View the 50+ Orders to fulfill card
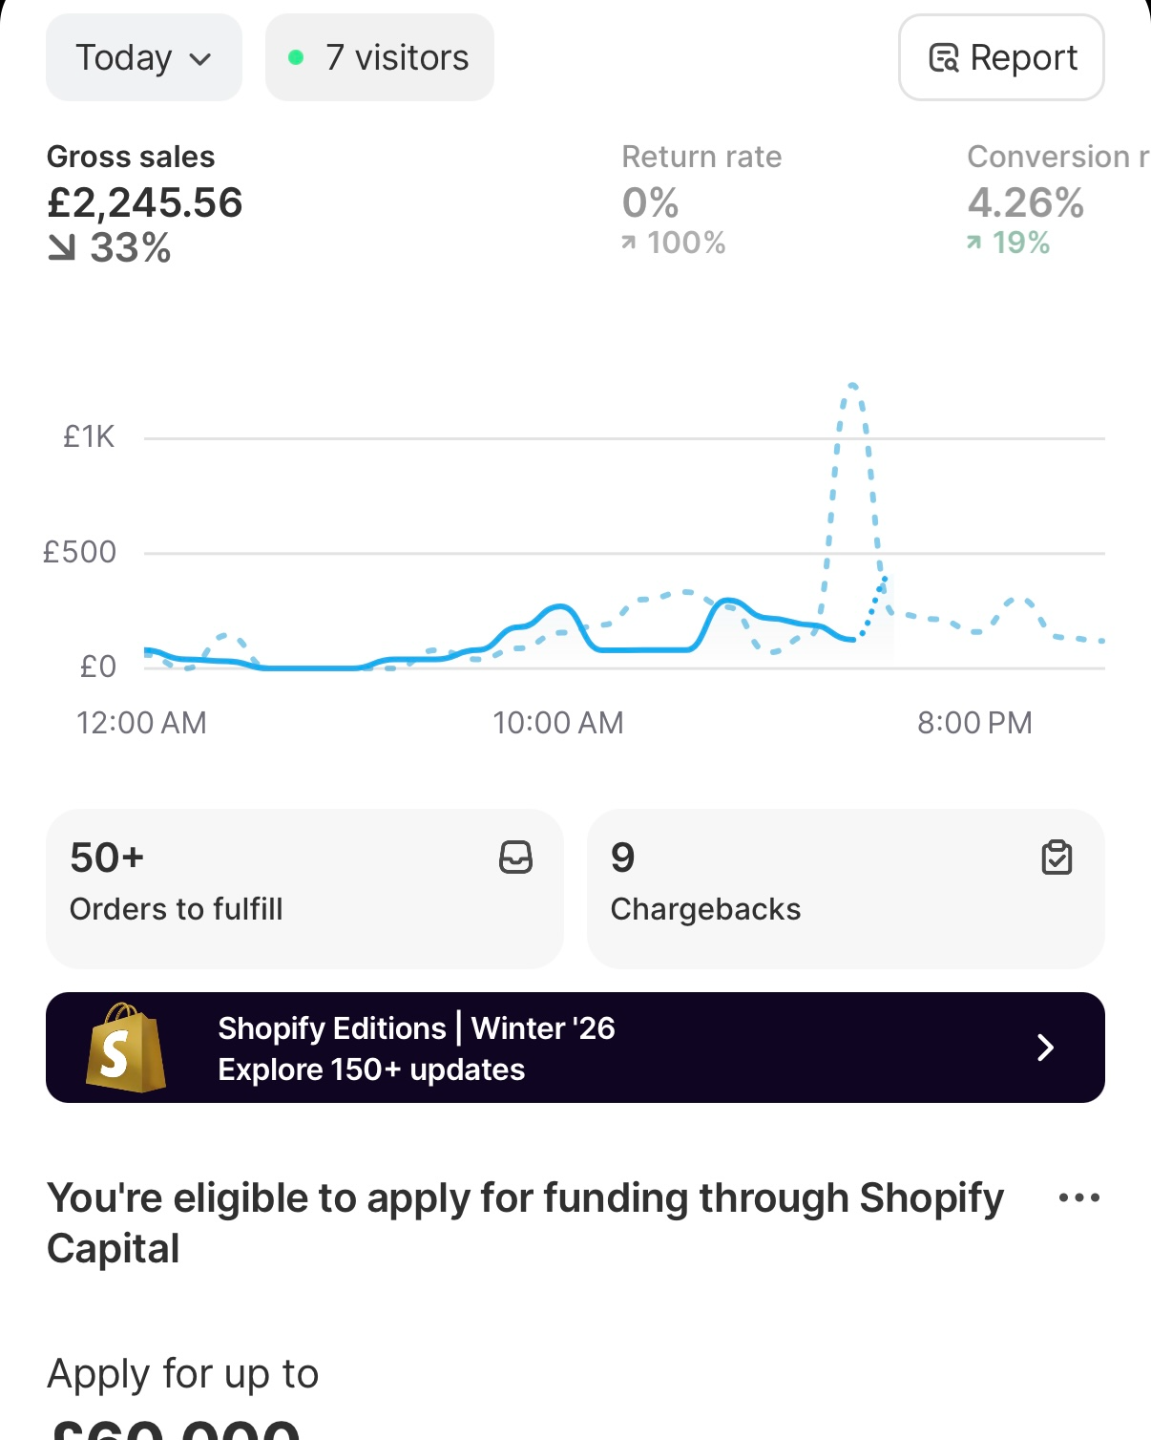This screenshot has height=1440, width=1151. point(300,888)
